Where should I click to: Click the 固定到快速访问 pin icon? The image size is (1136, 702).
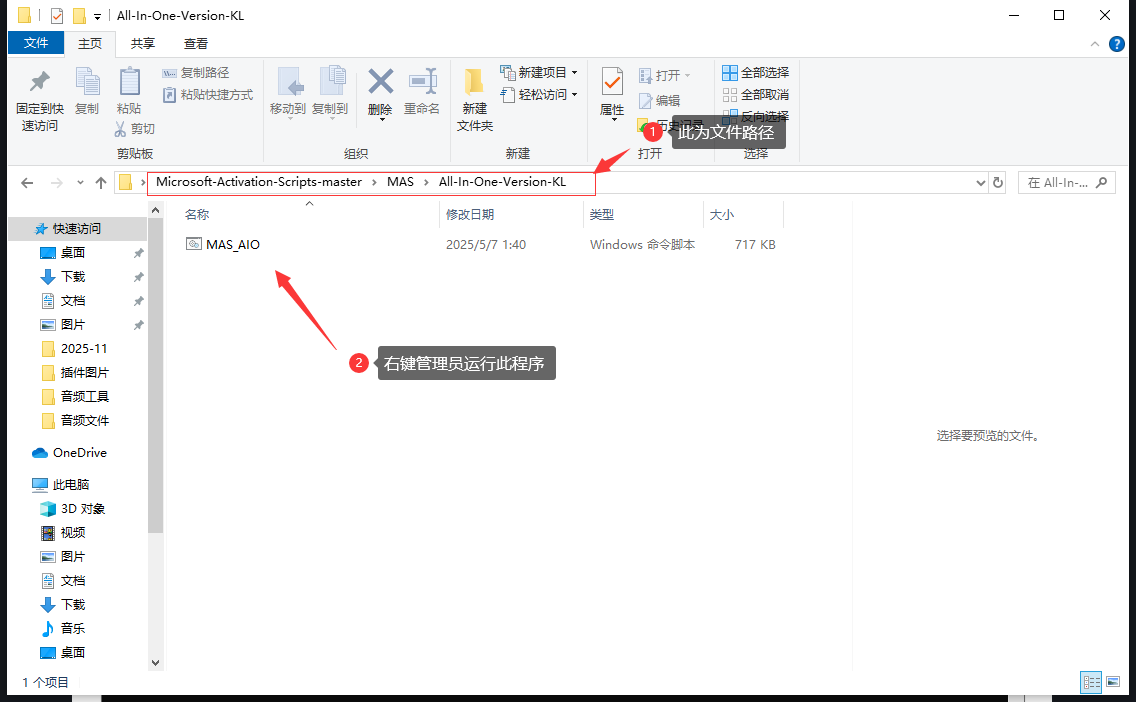coord(39,82)
